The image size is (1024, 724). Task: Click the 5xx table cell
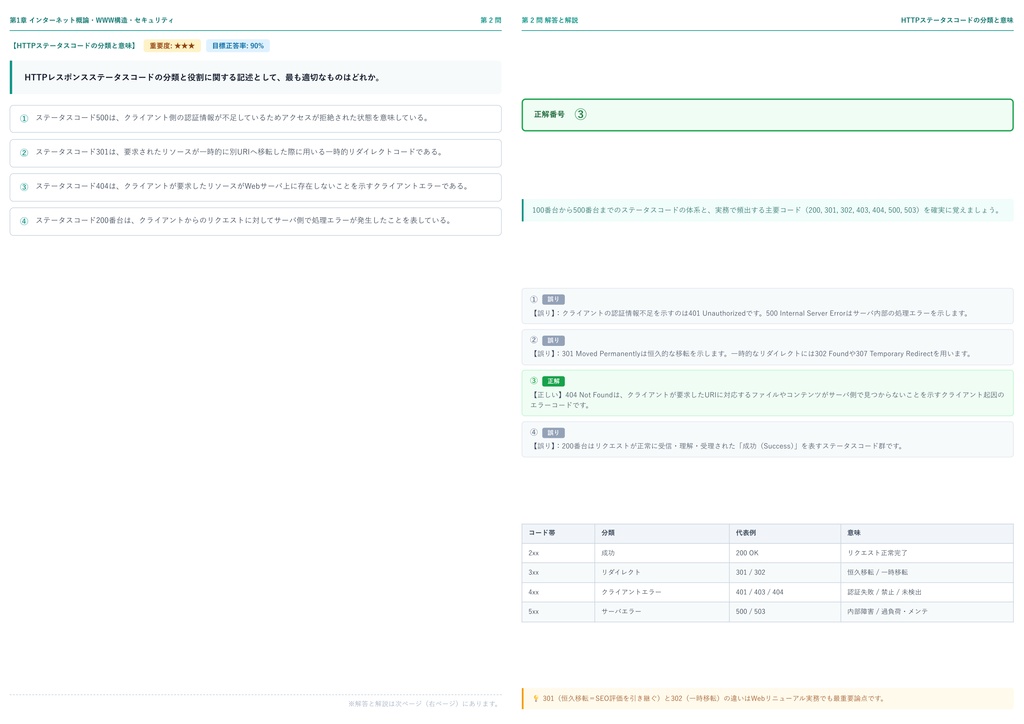click(x=558, y=612)
